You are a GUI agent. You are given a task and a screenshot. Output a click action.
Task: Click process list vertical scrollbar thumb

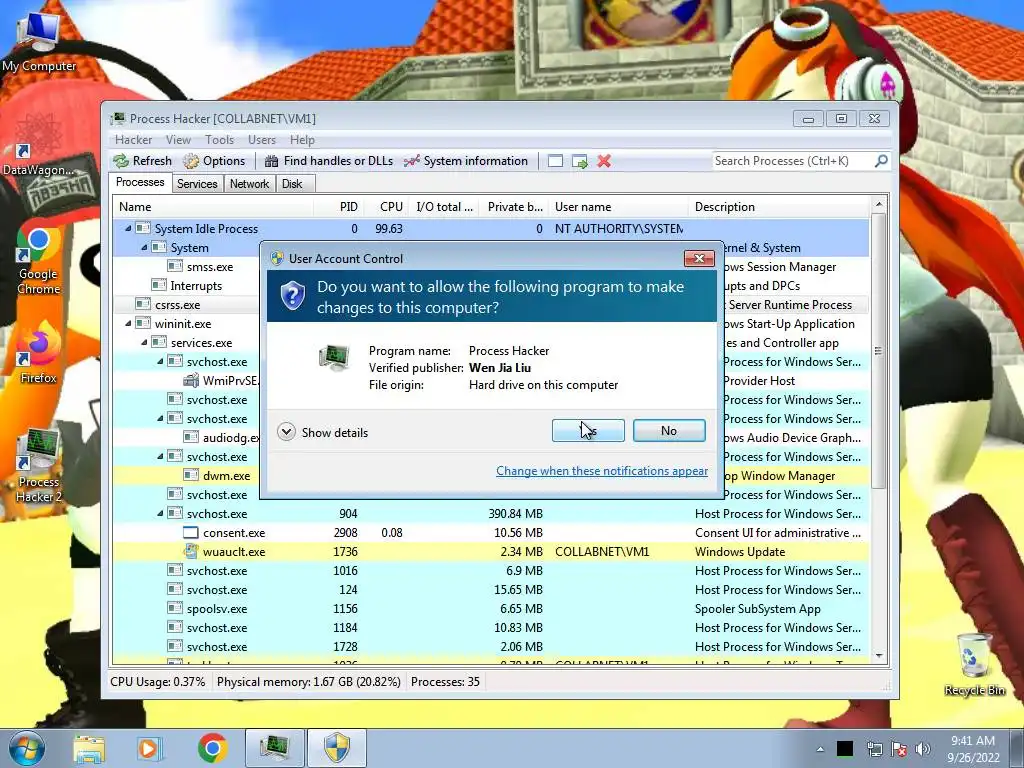(878, 351)
